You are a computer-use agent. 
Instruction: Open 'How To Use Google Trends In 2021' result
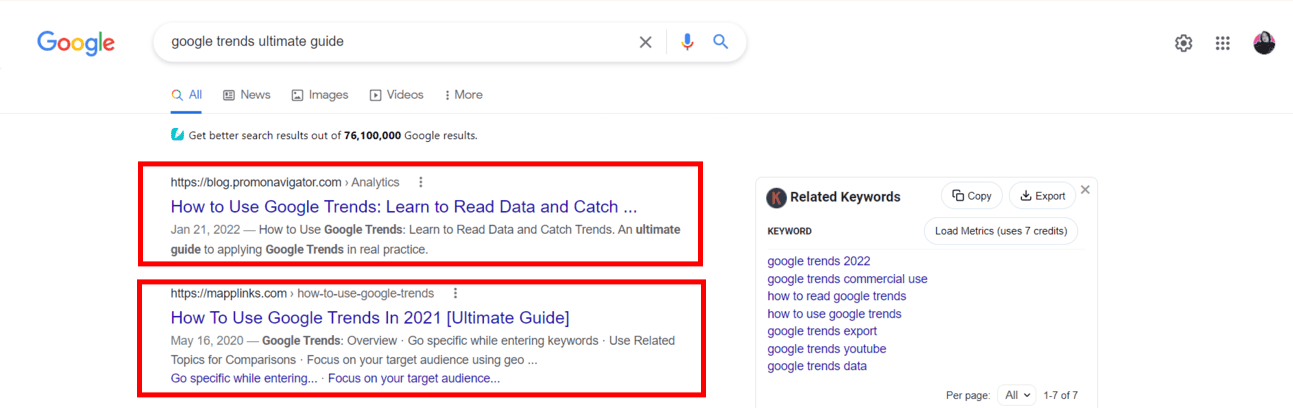[370, 318]
